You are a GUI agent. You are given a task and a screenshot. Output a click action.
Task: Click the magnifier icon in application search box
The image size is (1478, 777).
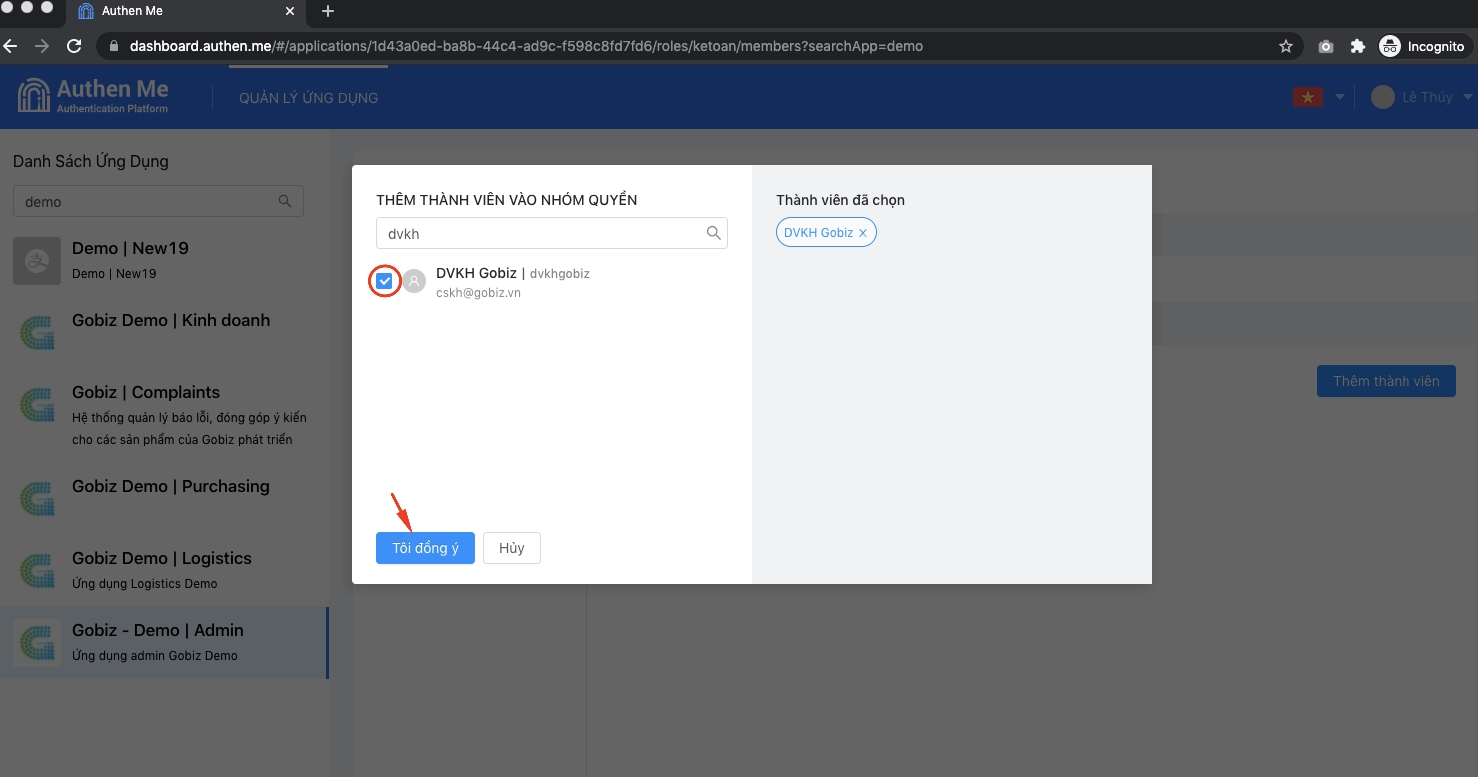pyautogui.click(x=285, y=201)
